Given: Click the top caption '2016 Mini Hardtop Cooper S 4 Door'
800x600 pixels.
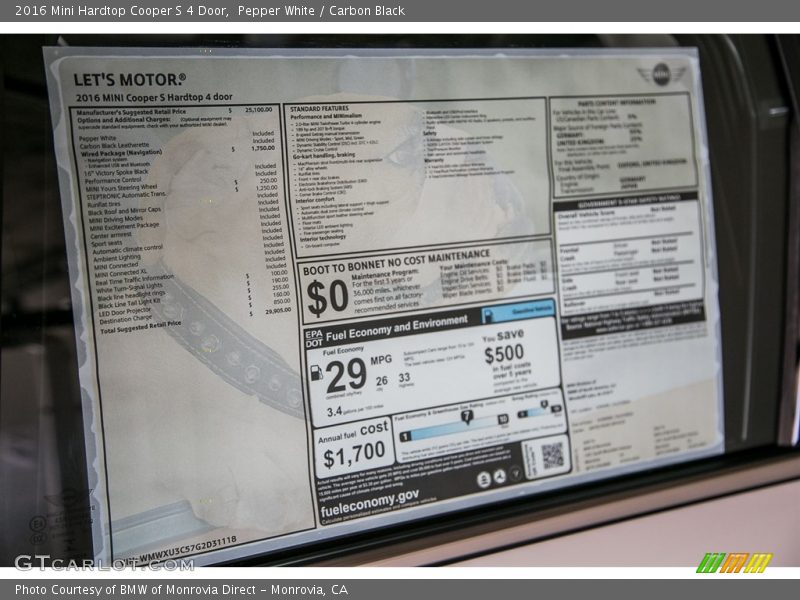Looking at the screenshot, I should 121,11.
